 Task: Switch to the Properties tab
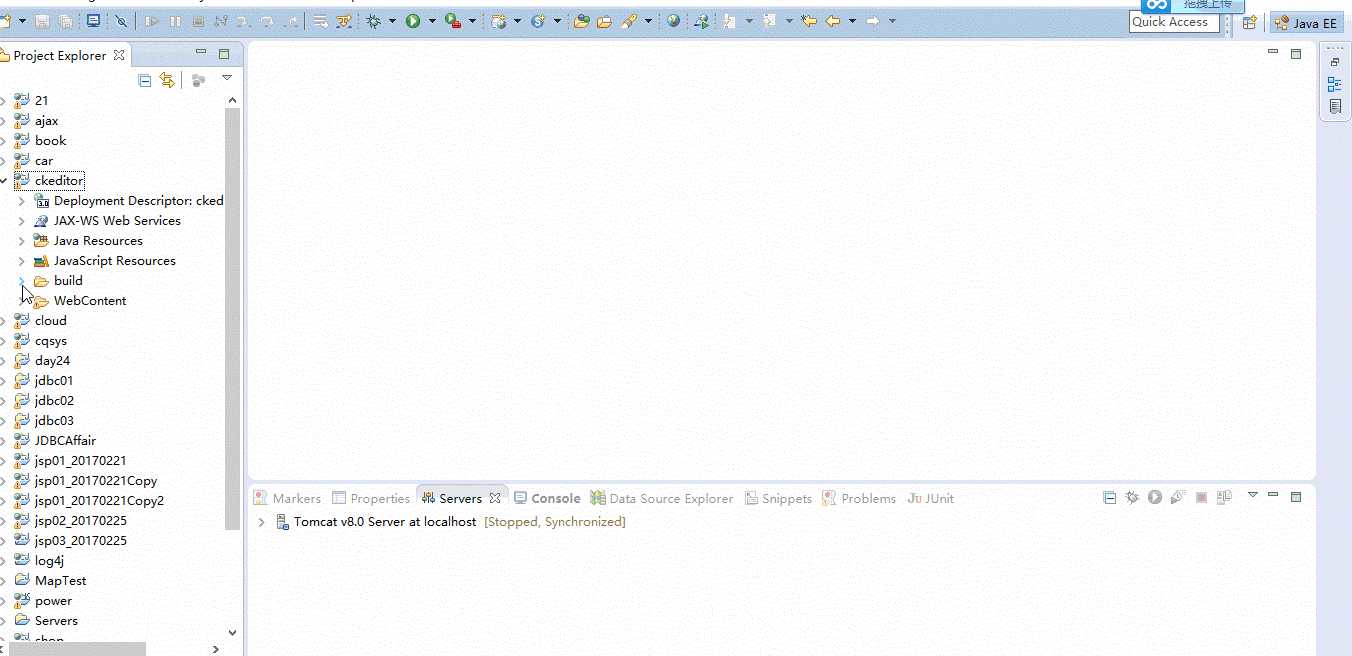(371, 498)
